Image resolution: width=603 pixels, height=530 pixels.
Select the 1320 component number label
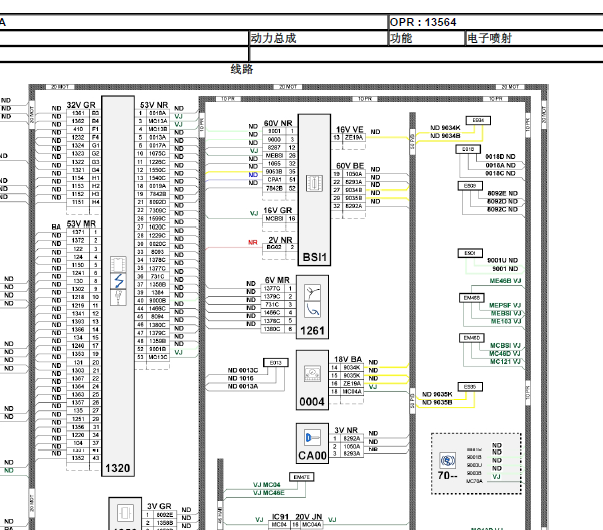[x=118, y=467]
